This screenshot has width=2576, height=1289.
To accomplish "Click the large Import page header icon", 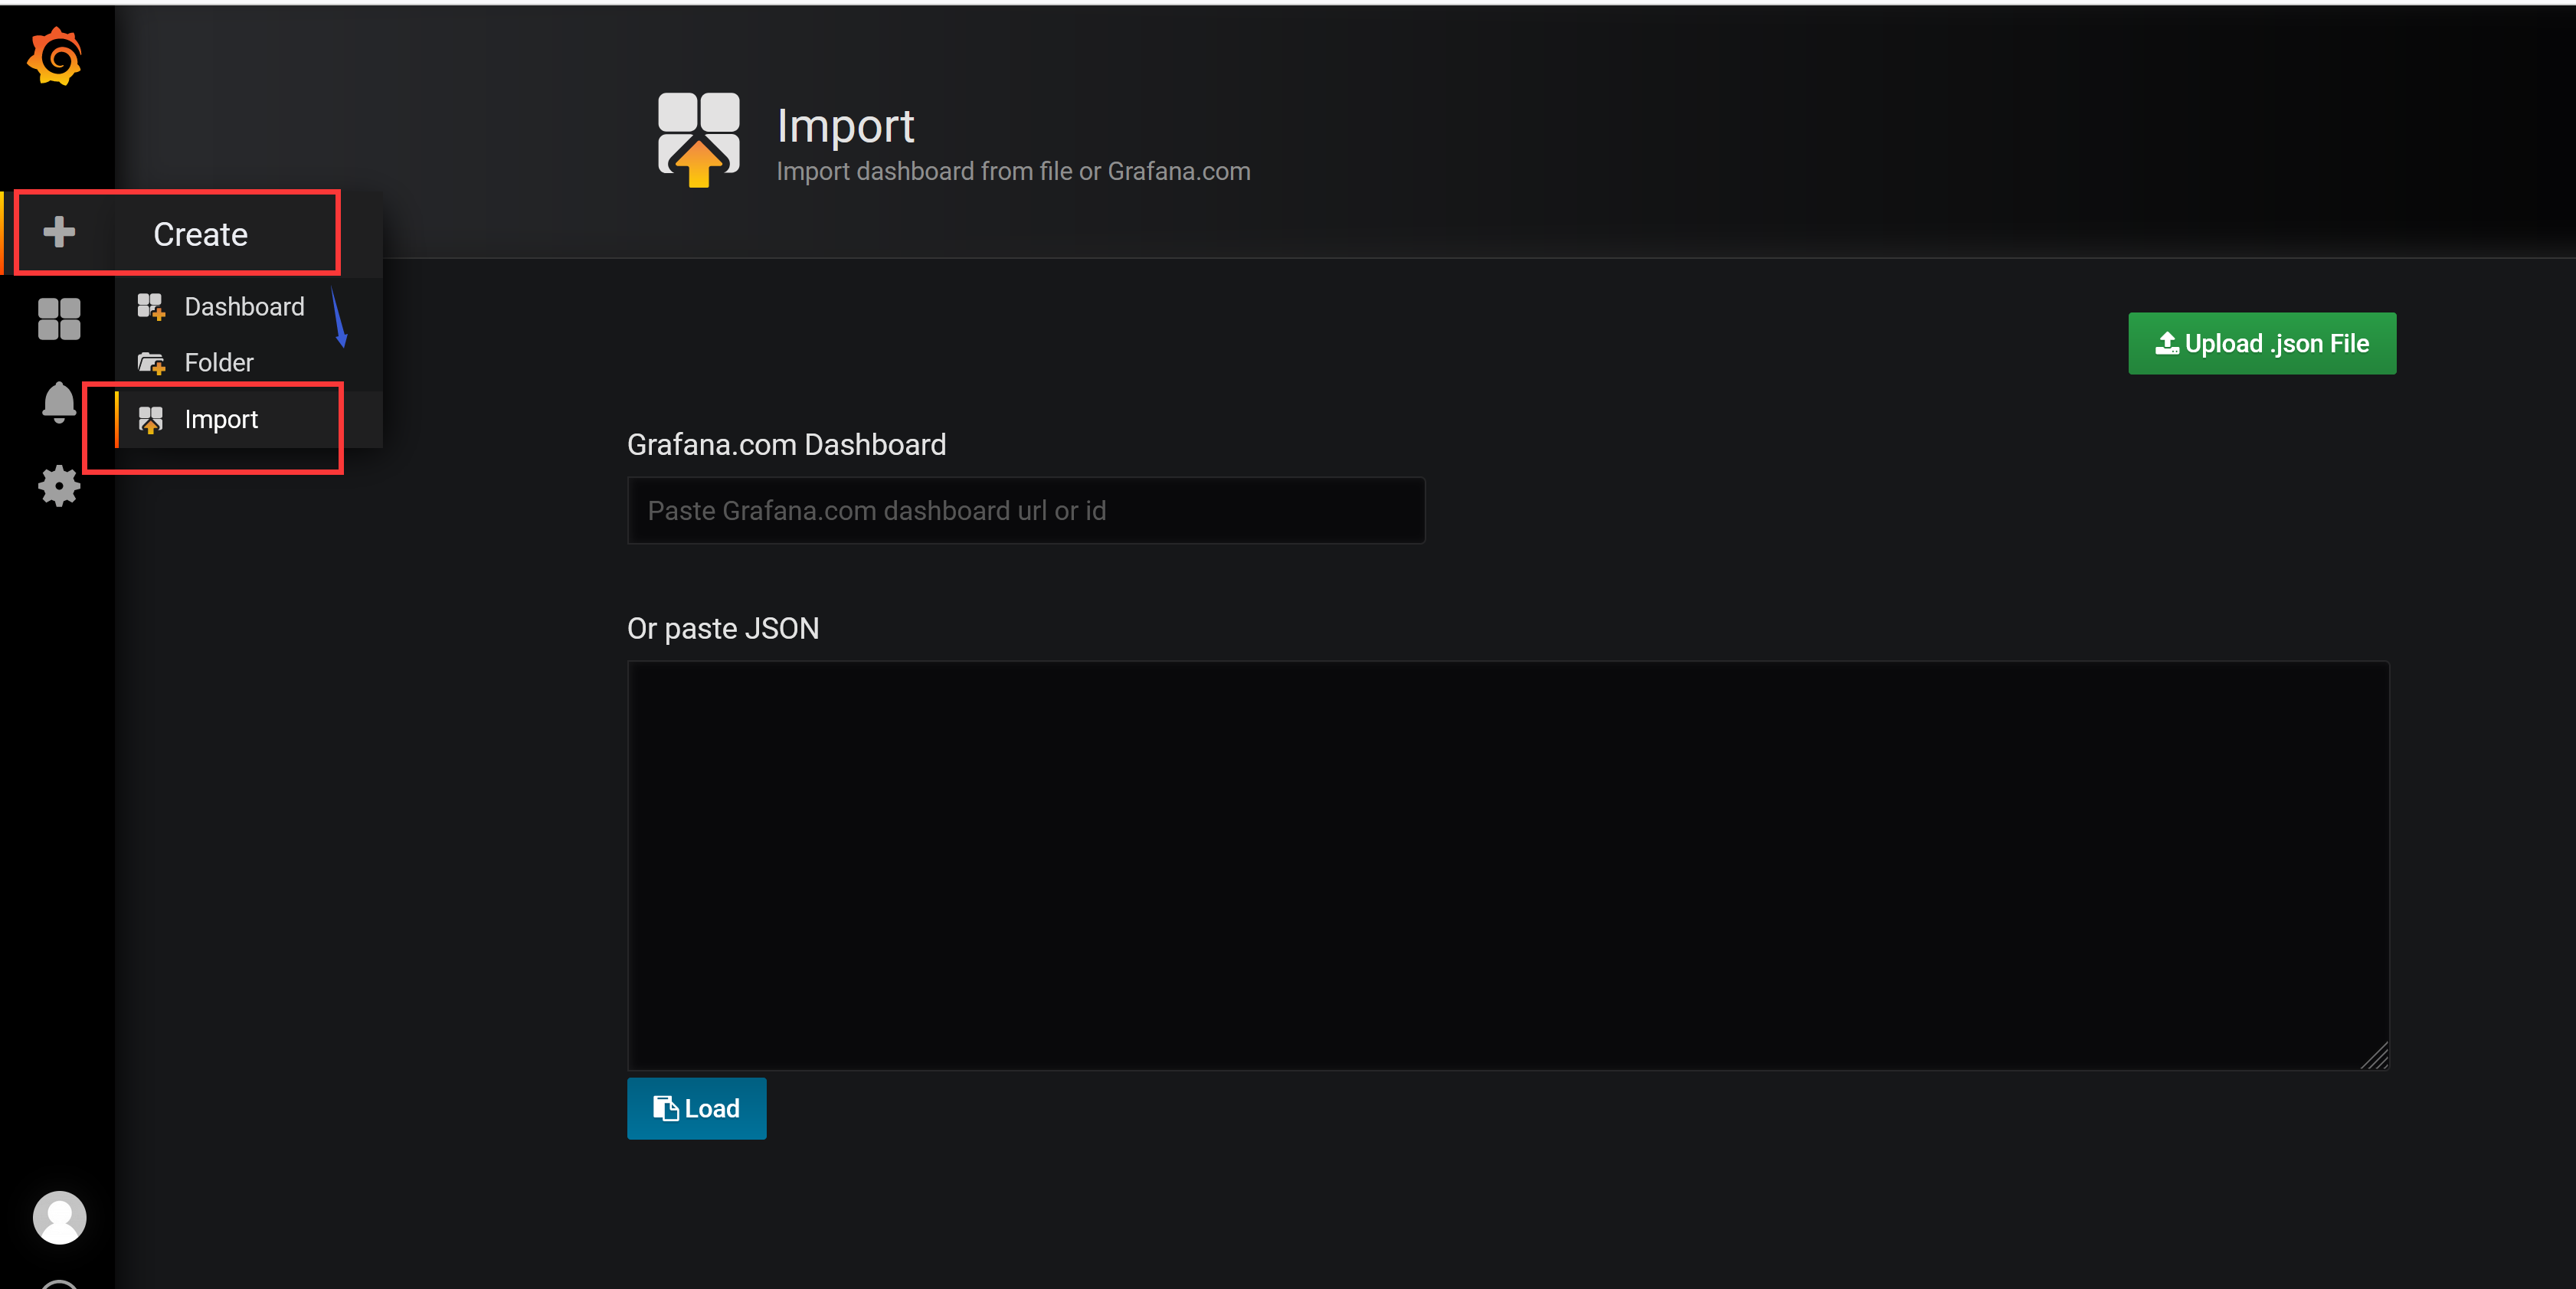I will [x=698, y=140].
